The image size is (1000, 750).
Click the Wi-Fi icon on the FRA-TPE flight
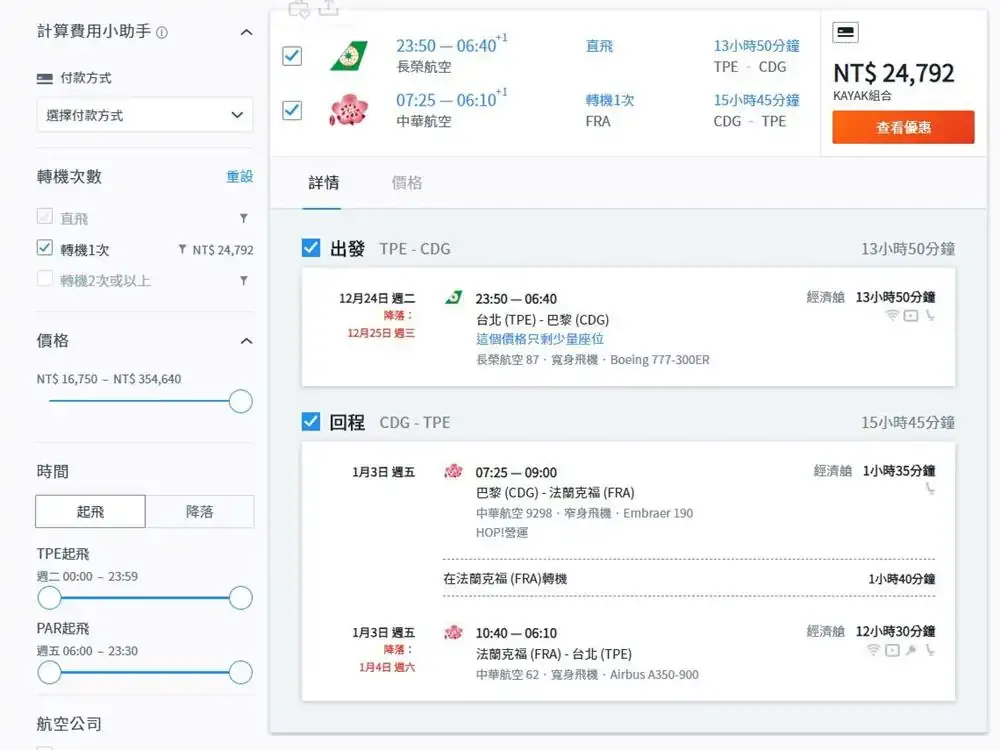coord(873,650)
